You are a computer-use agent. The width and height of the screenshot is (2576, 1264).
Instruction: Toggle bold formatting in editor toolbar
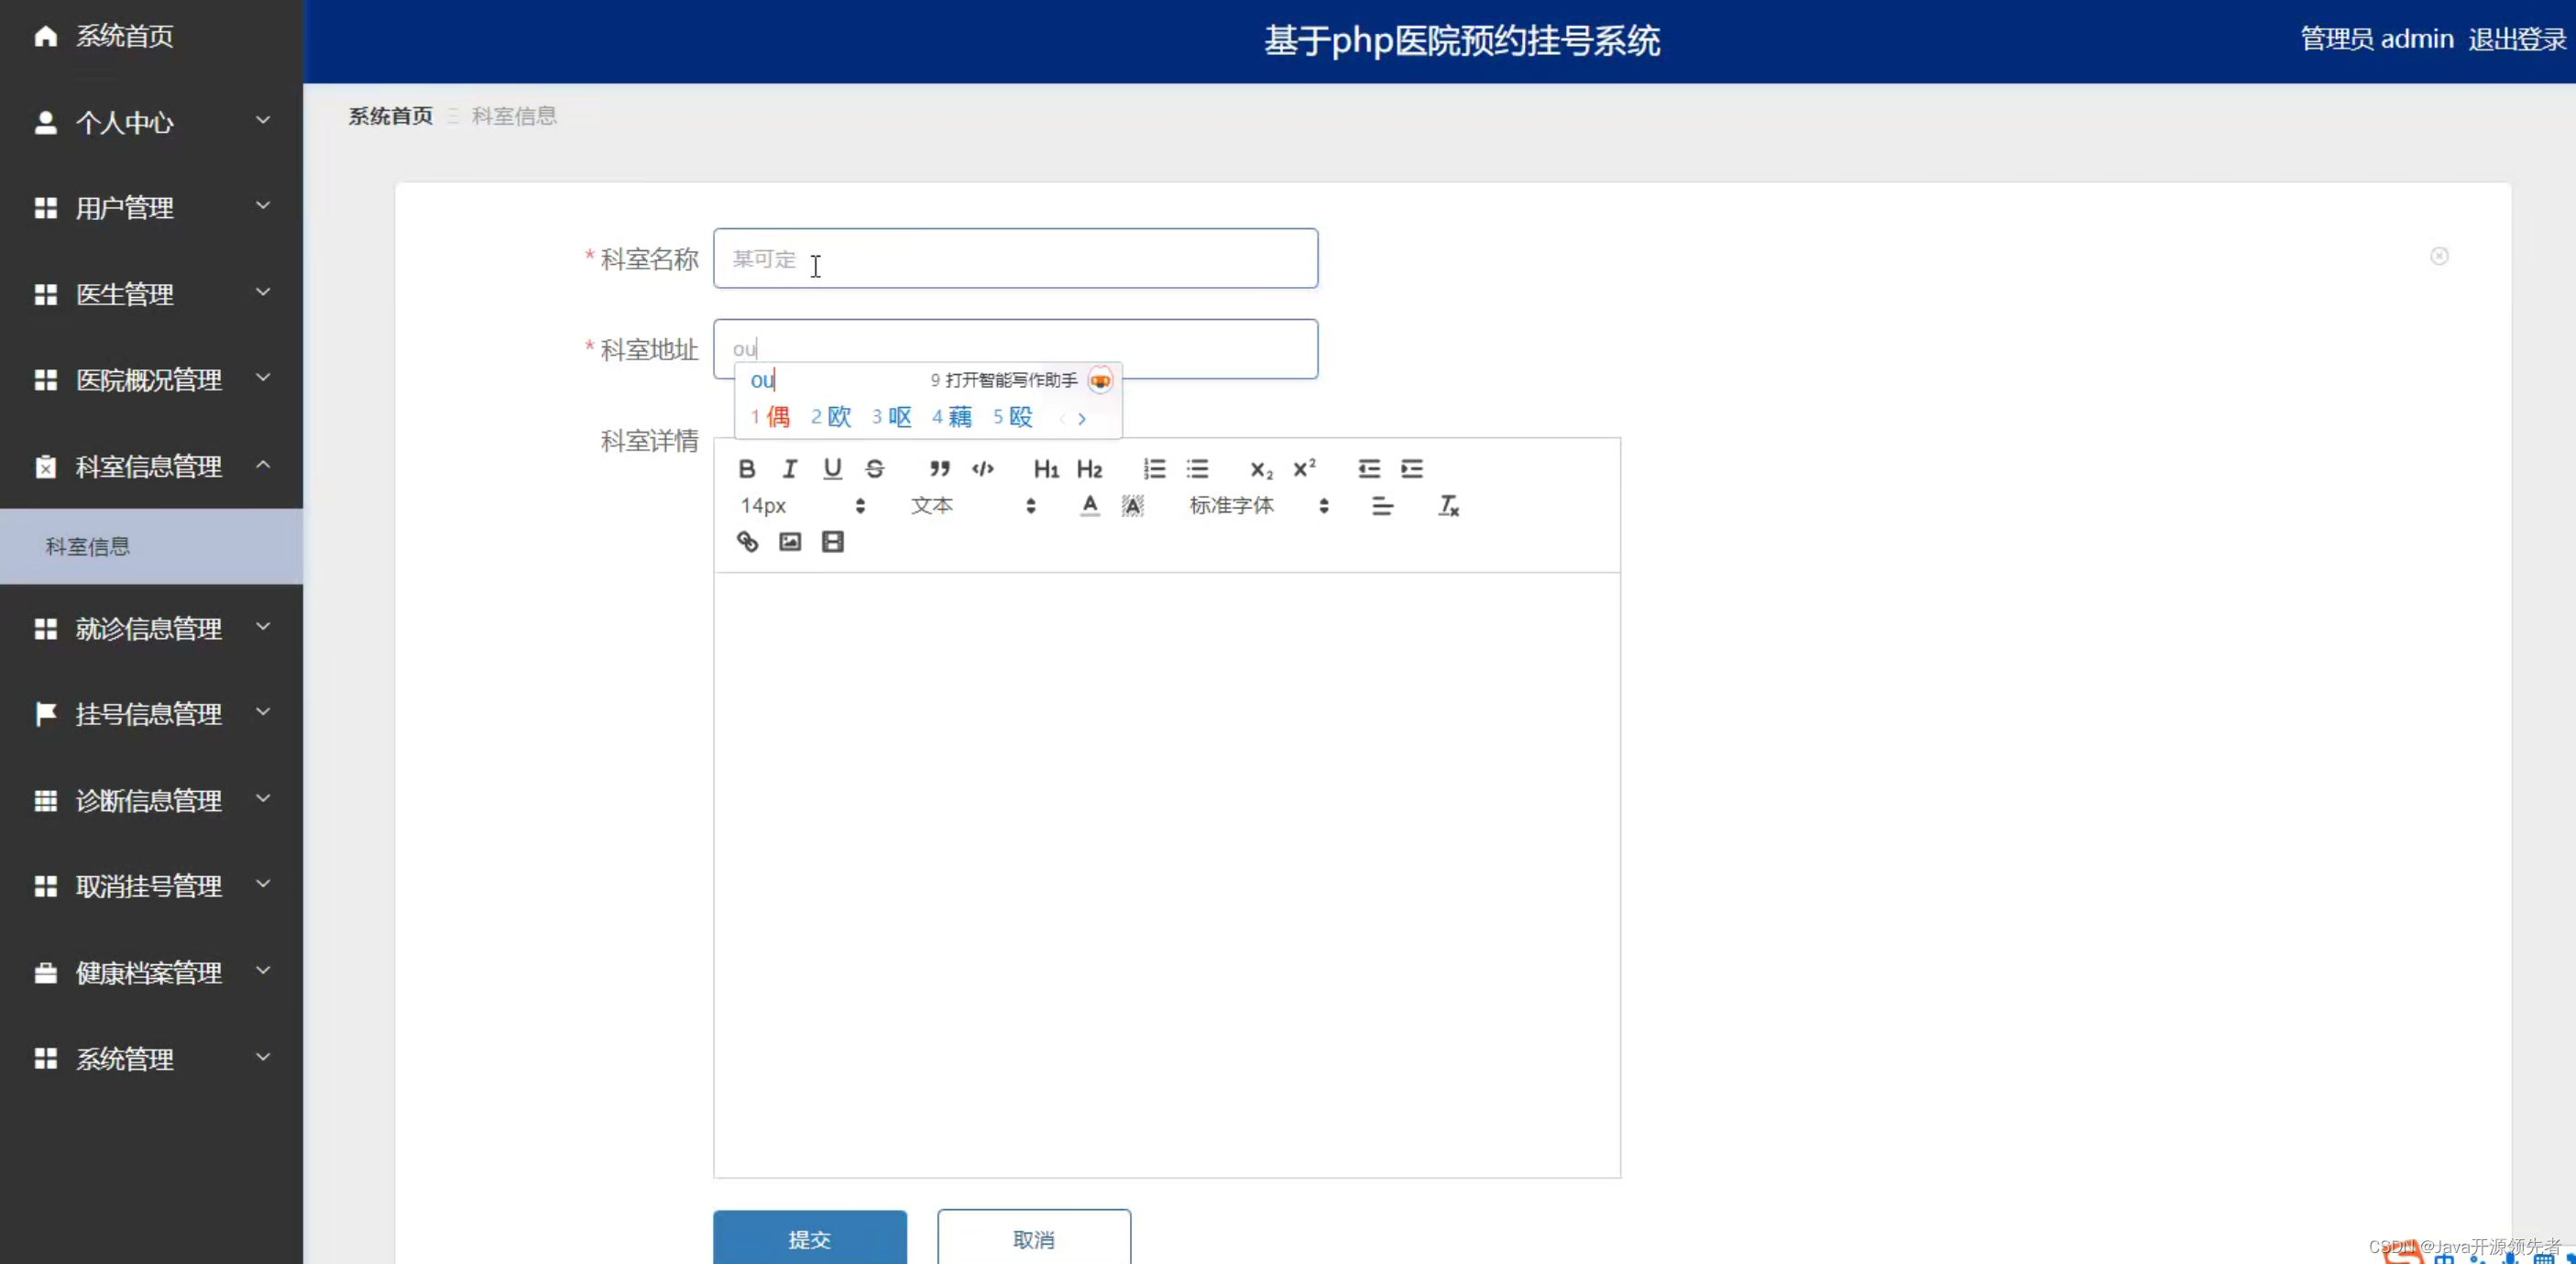click(x=746, y=469)
